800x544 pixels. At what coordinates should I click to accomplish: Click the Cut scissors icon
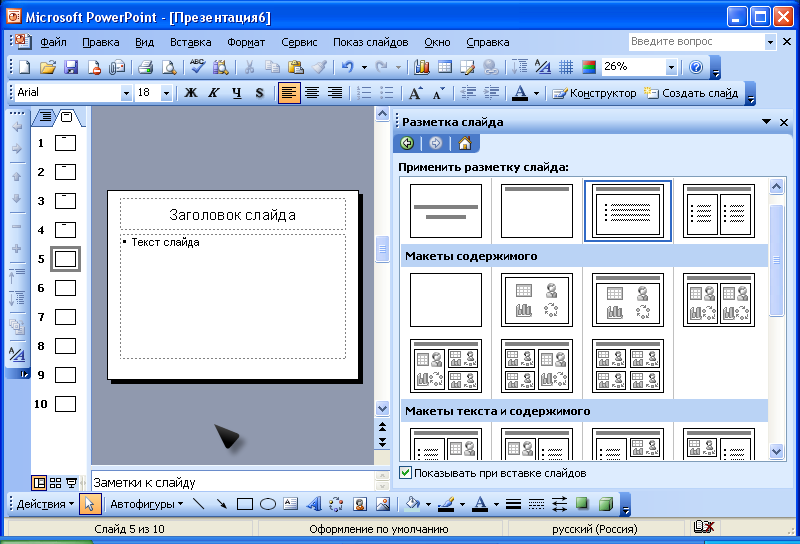click(x=249, y=67)
